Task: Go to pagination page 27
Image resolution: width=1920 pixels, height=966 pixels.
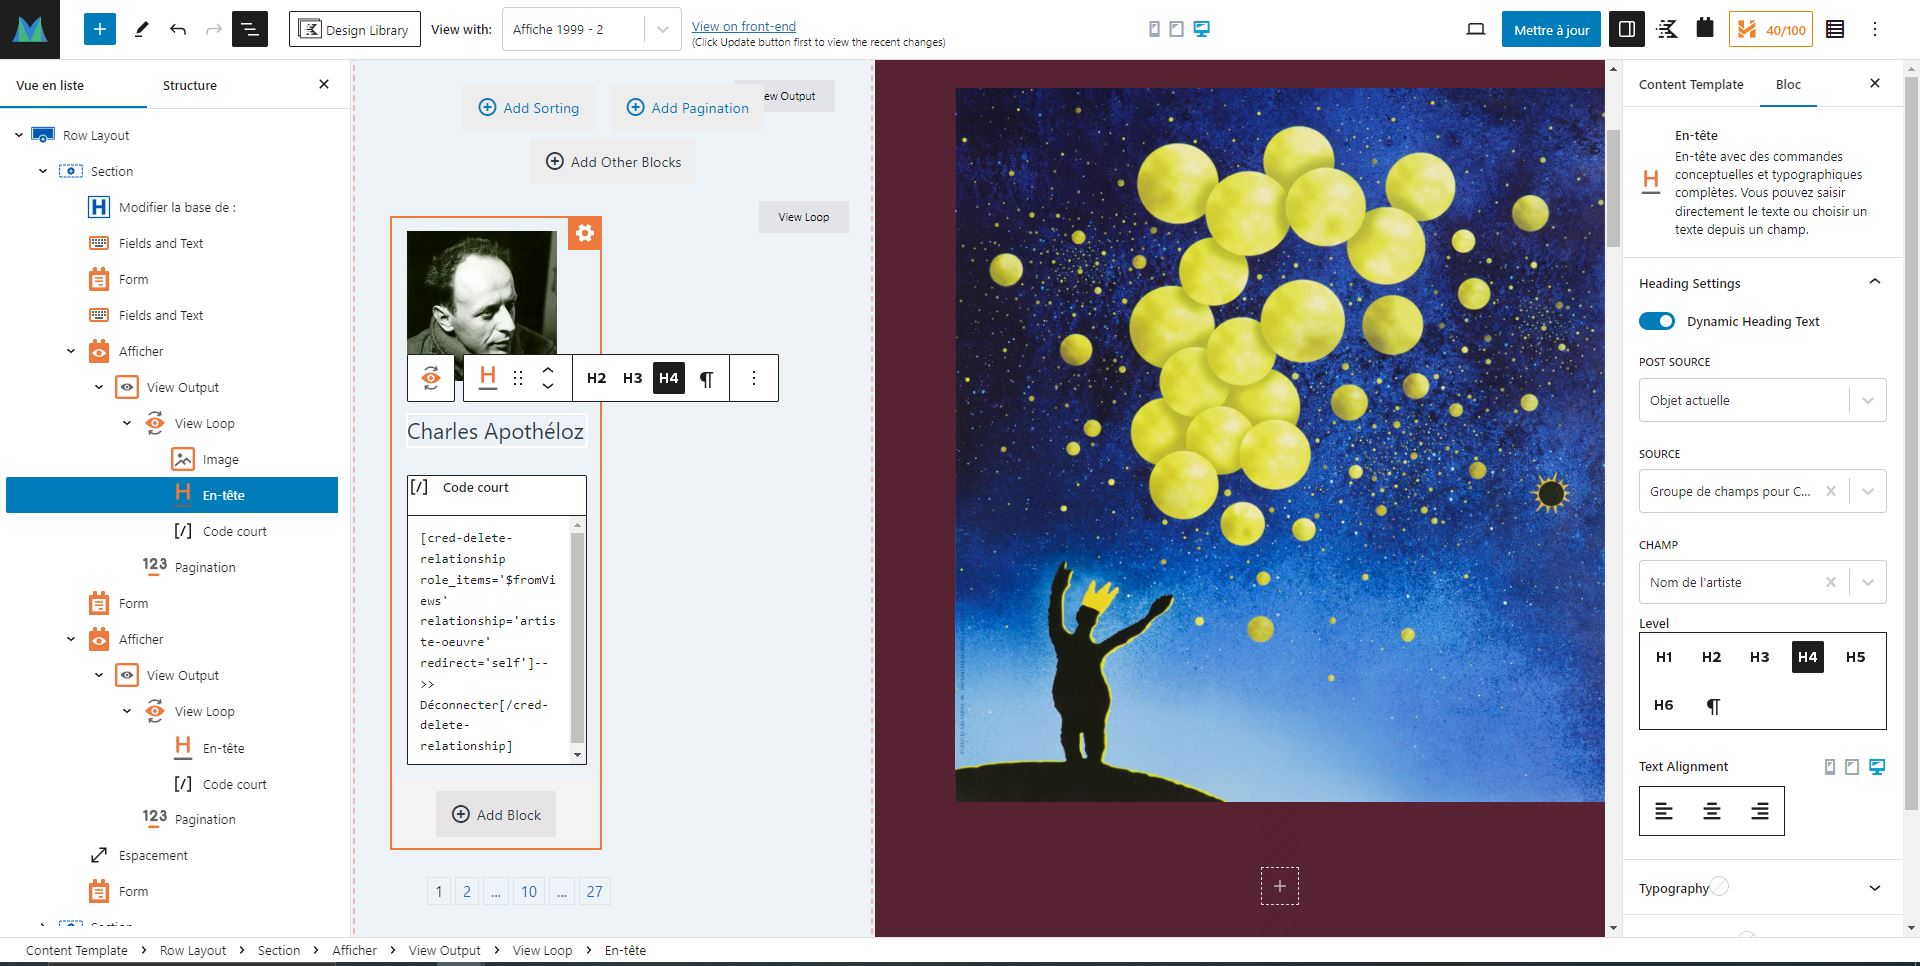Action: tap(595, 891)
